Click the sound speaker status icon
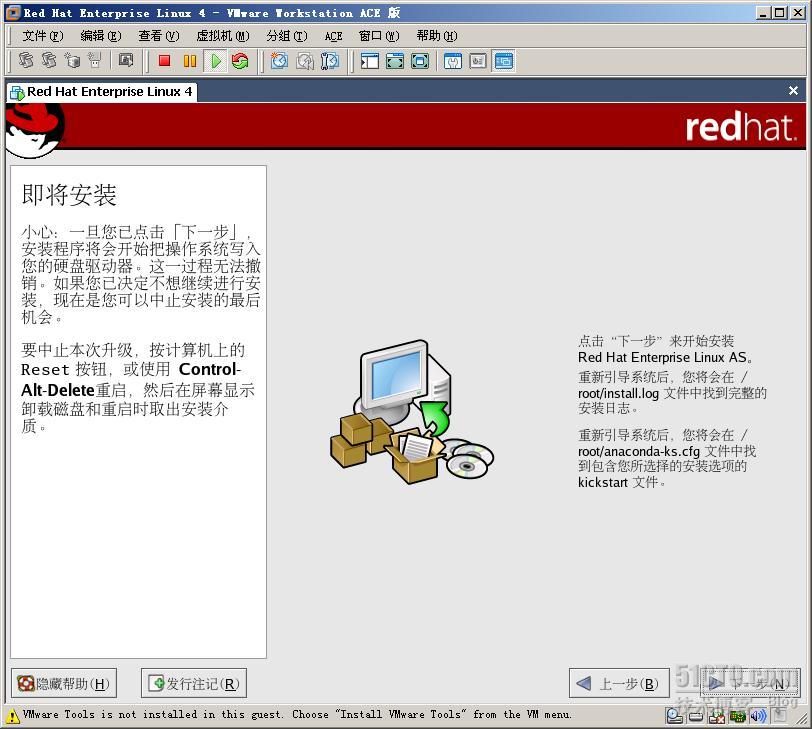812x729 pixels. pyautogui.click(x=758, y=716)
